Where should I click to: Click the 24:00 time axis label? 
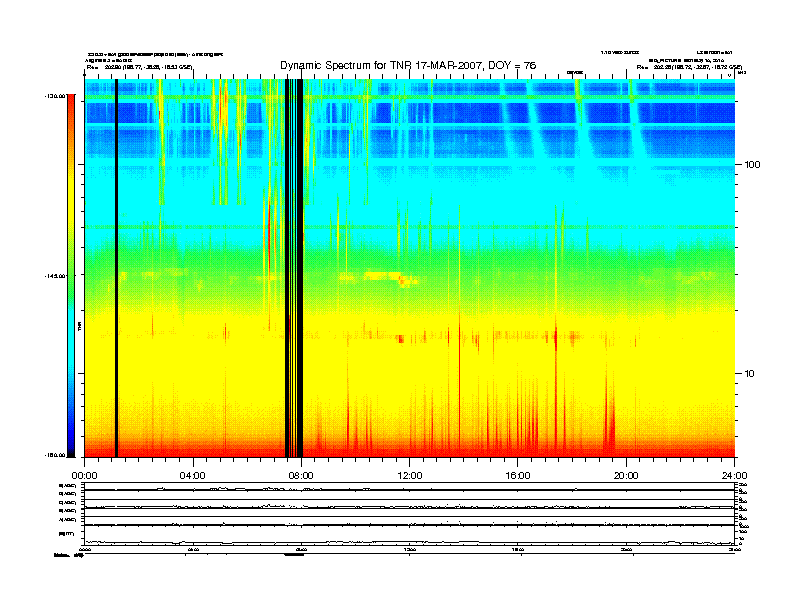[x=734, y=476]
